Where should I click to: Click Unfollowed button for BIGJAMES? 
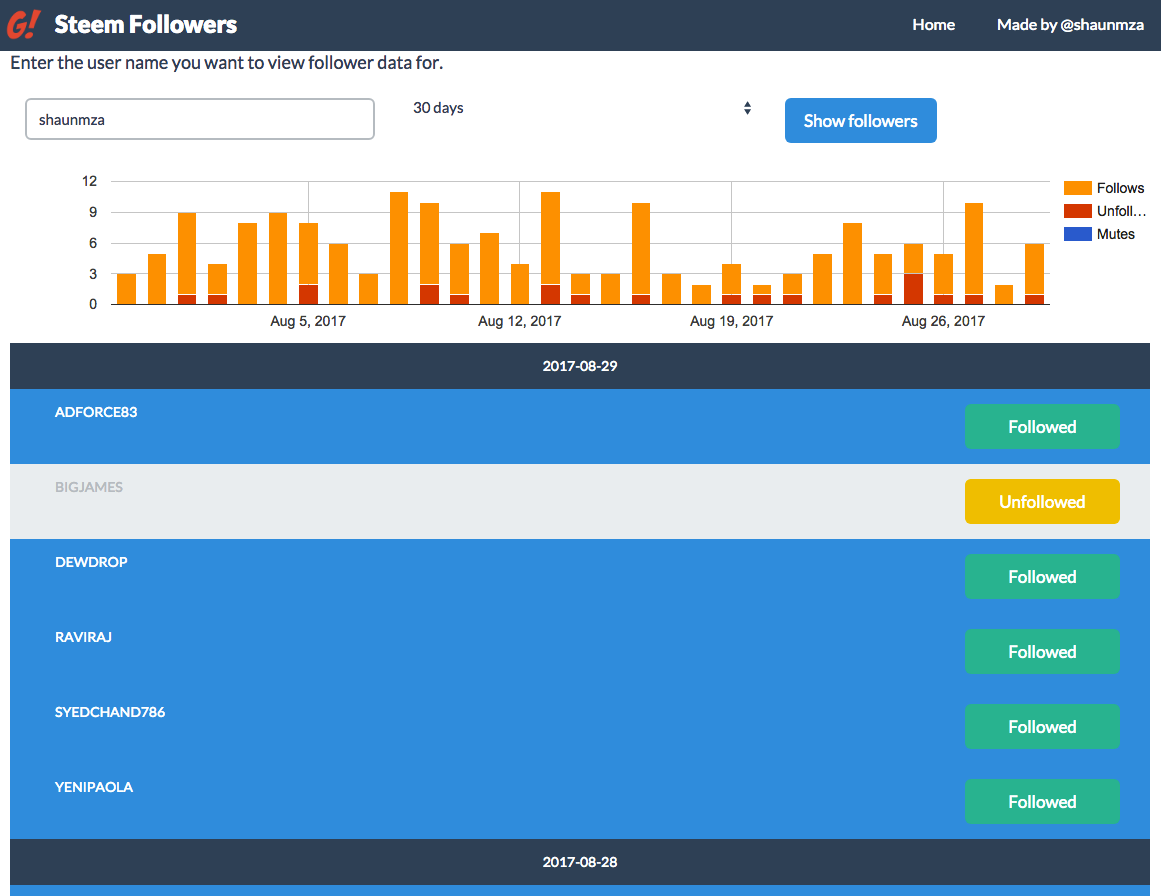1042,501
